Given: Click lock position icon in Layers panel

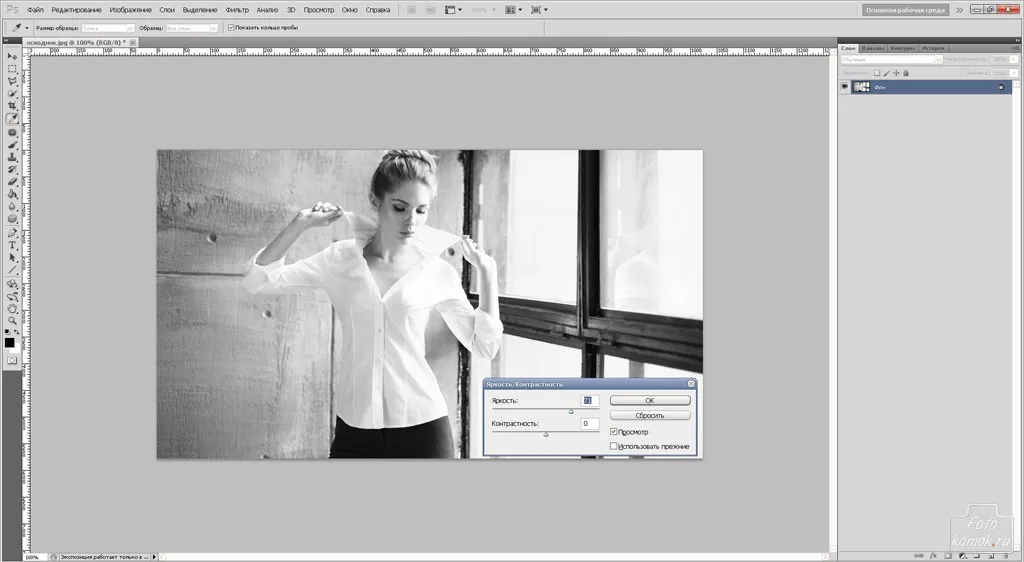Looking at the screenshot, I should pyautogui.click(x=896, y=73).
